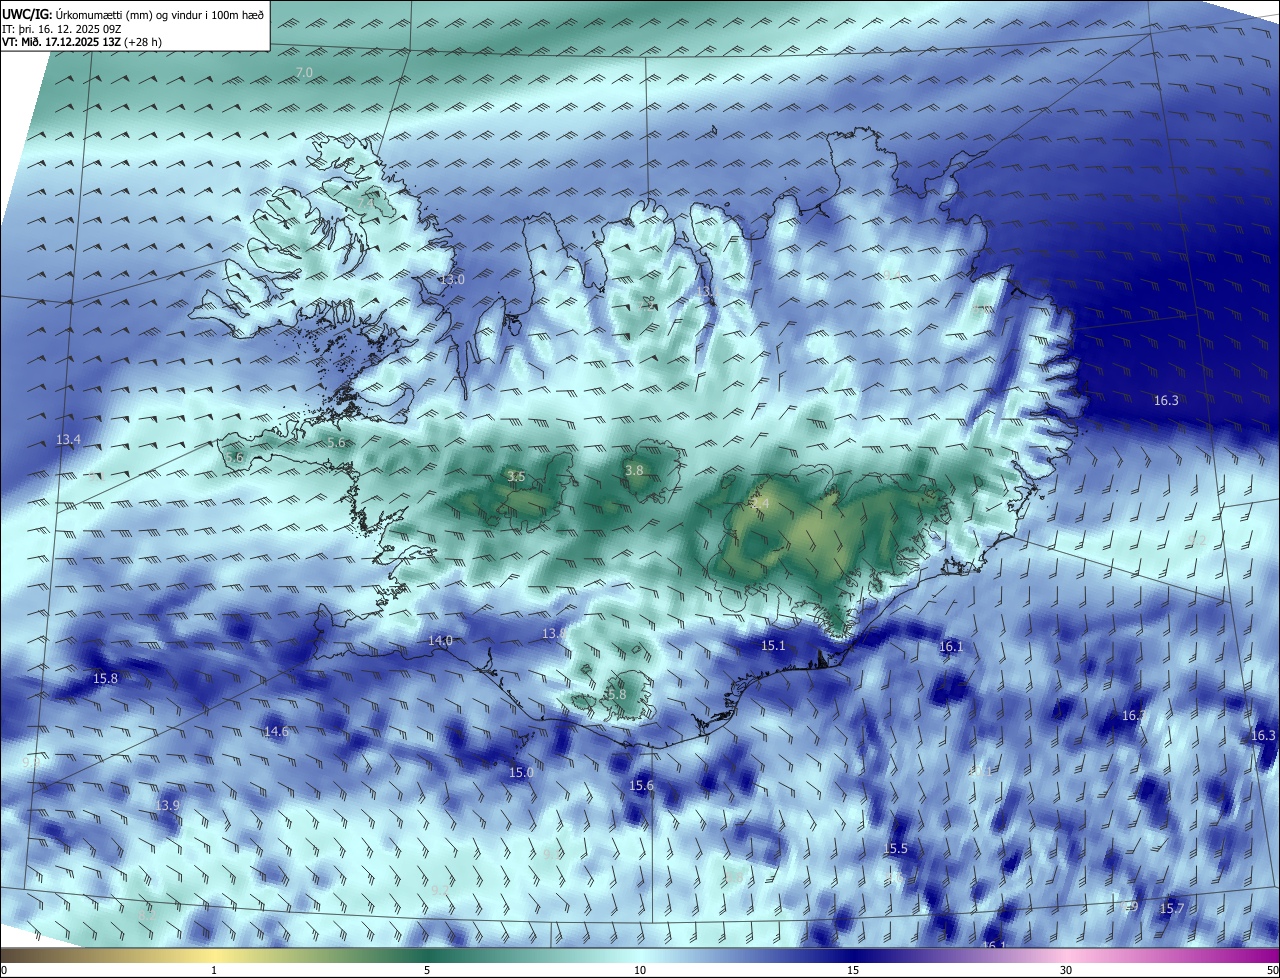The image size is (1280, 978).
Task: Click the '10' tick on the color scale
Action: [x=640, y=971]
